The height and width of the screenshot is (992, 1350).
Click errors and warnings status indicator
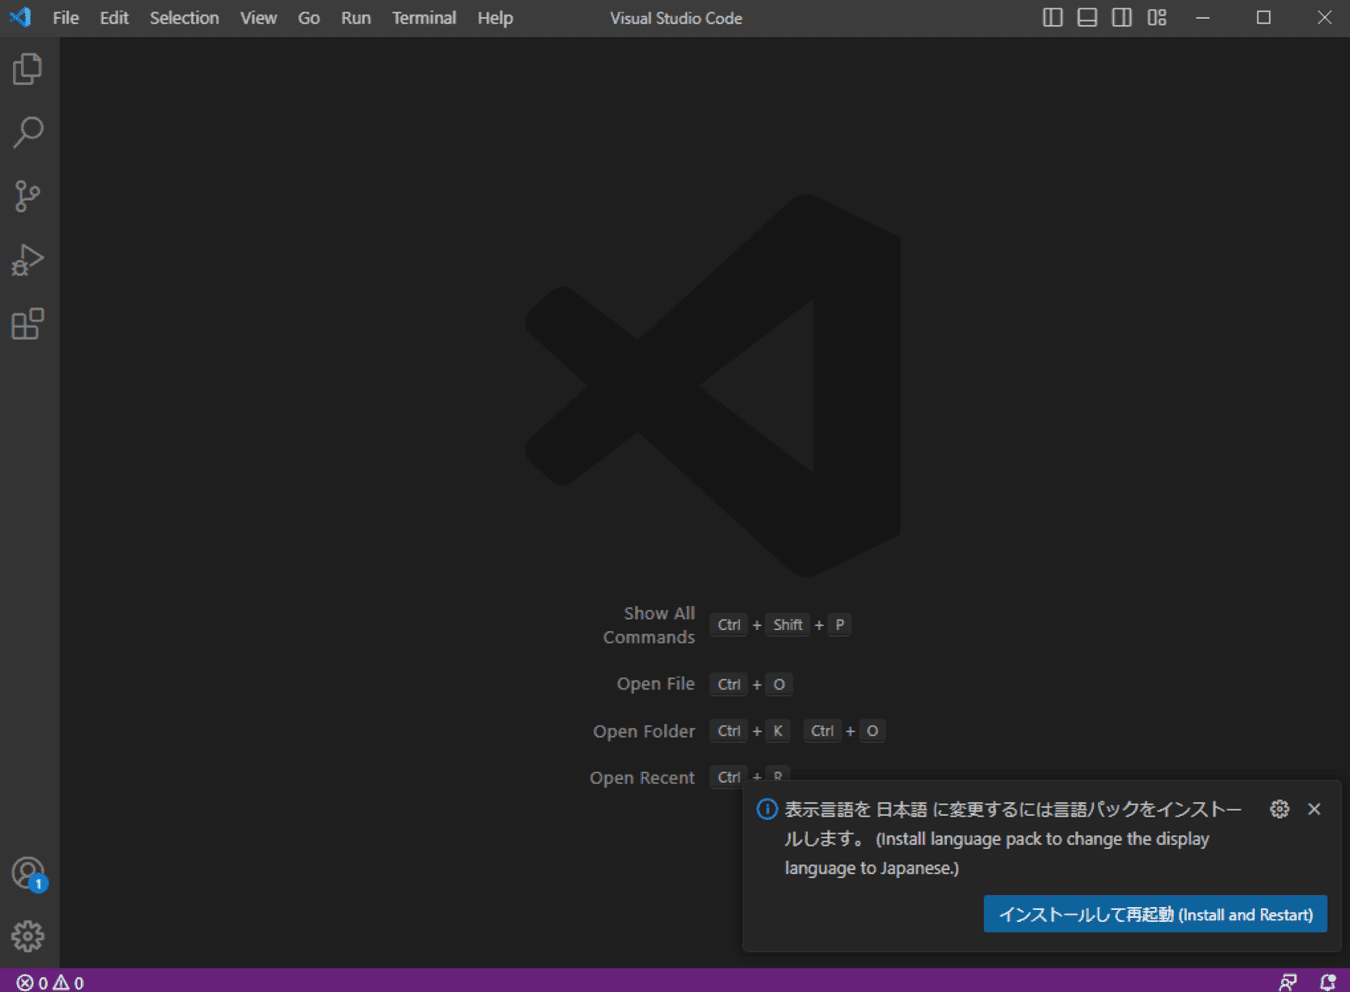50,983
